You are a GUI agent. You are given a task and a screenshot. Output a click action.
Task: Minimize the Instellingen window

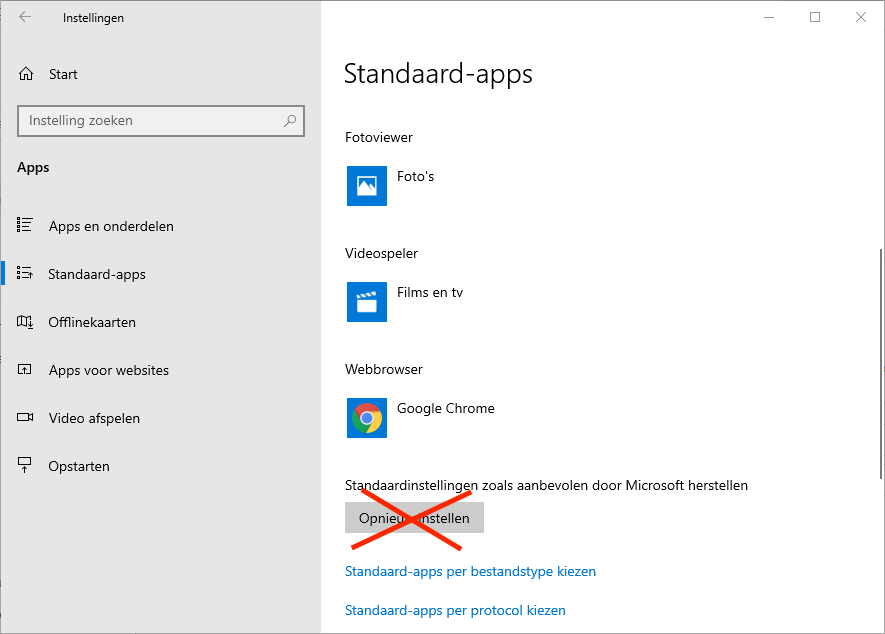pyautogui.click(x=769, y=17)
